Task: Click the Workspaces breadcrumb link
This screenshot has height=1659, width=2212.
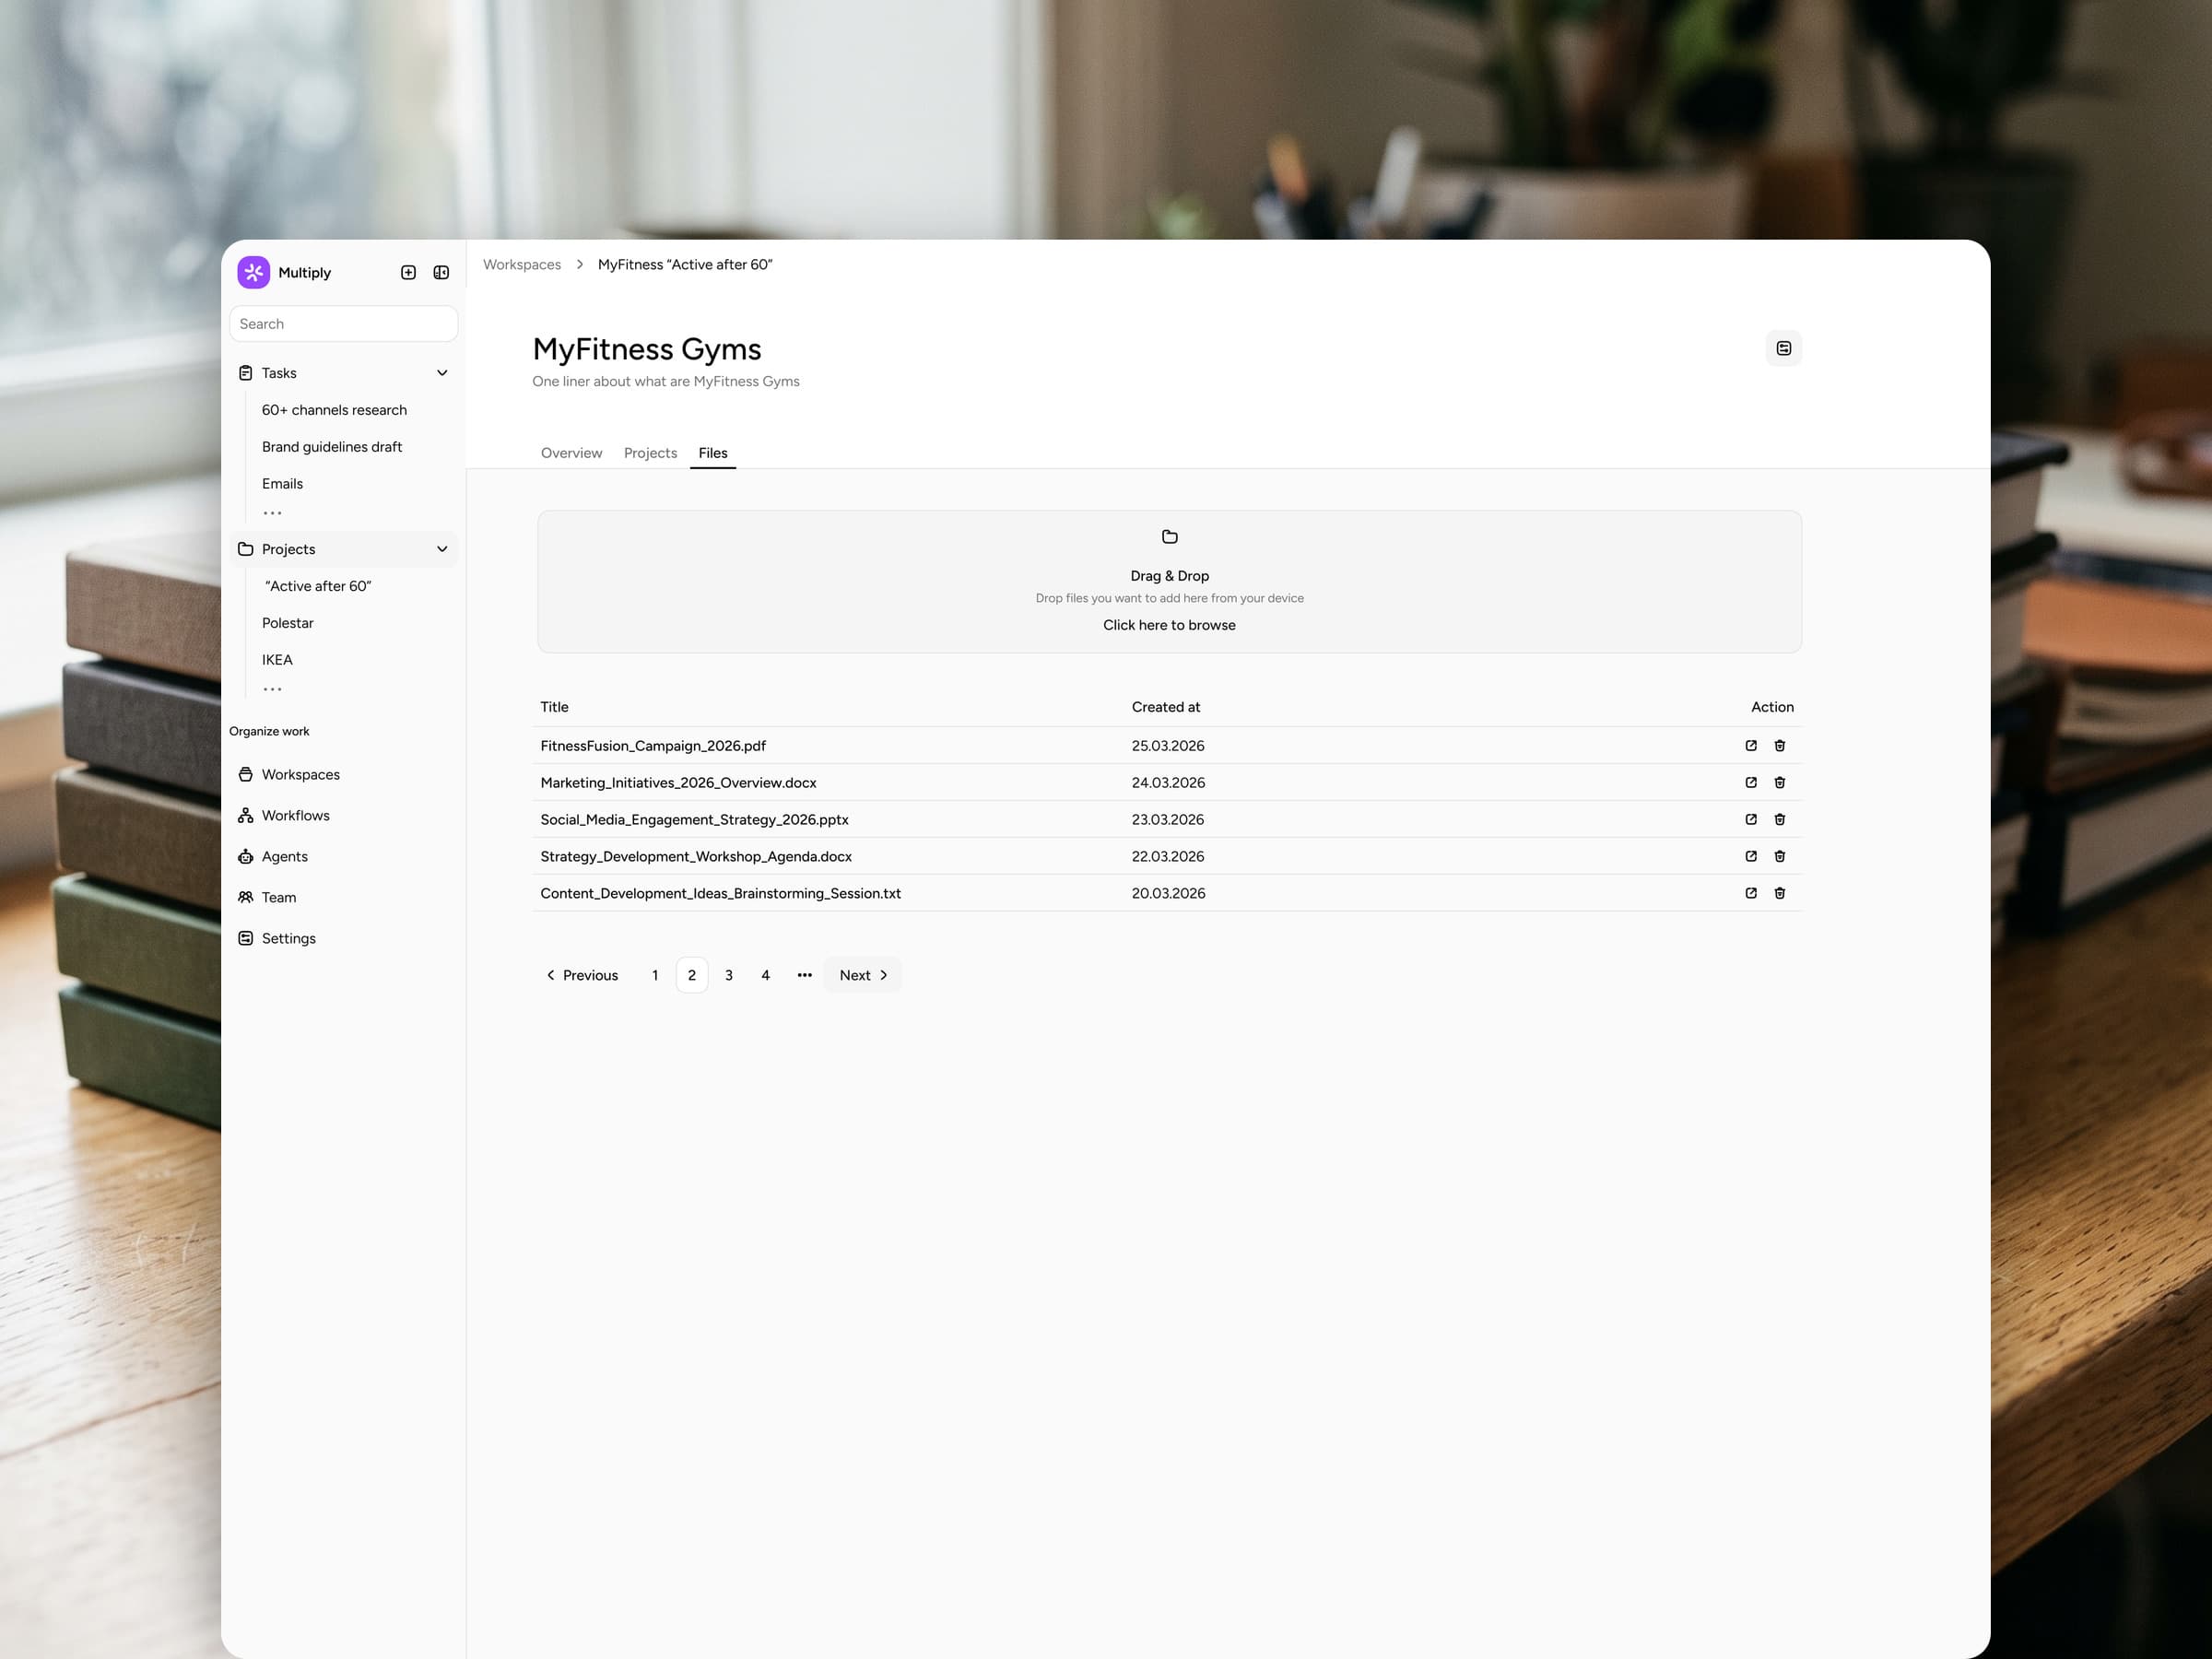Action: pos(522,265)
